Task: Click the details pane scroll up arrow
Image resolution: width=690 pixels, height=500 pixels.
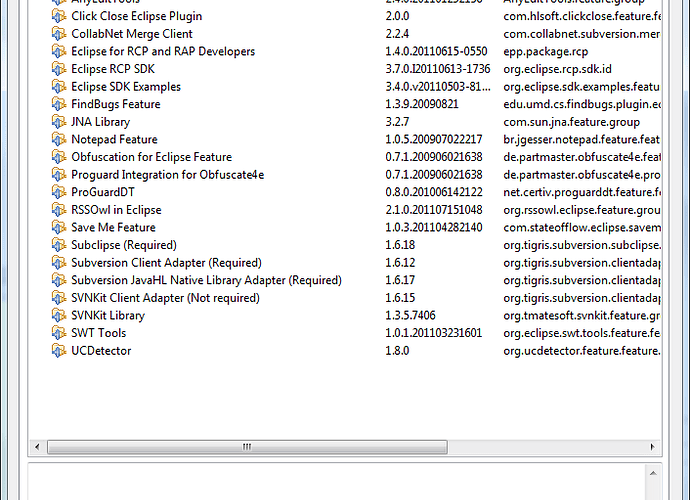Action: click(x=653, y=474)
